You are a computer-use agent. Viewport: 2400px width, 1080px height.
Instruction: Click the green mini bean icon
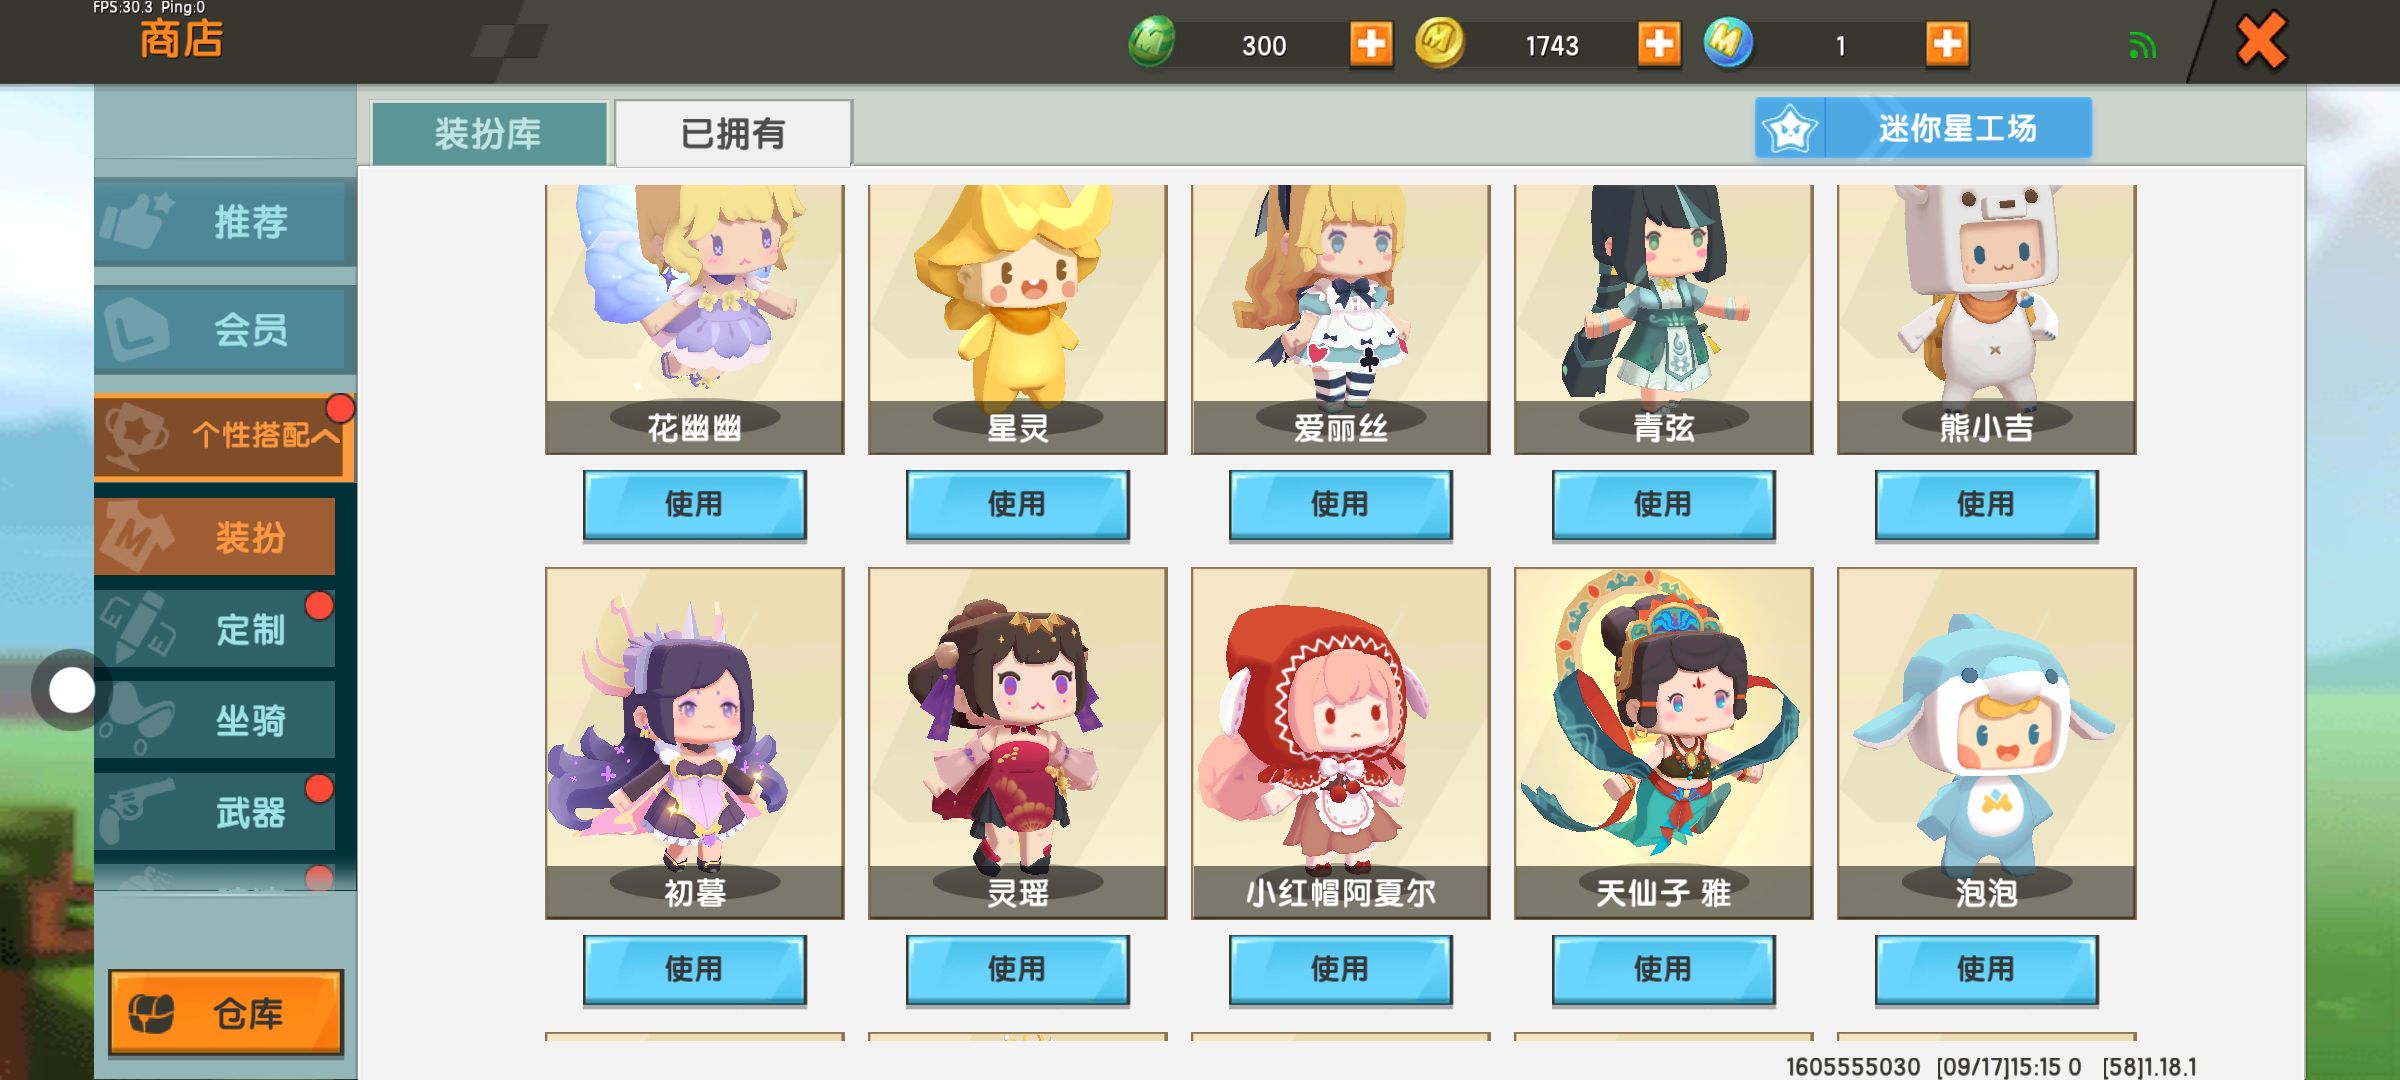pos(1152,43)
